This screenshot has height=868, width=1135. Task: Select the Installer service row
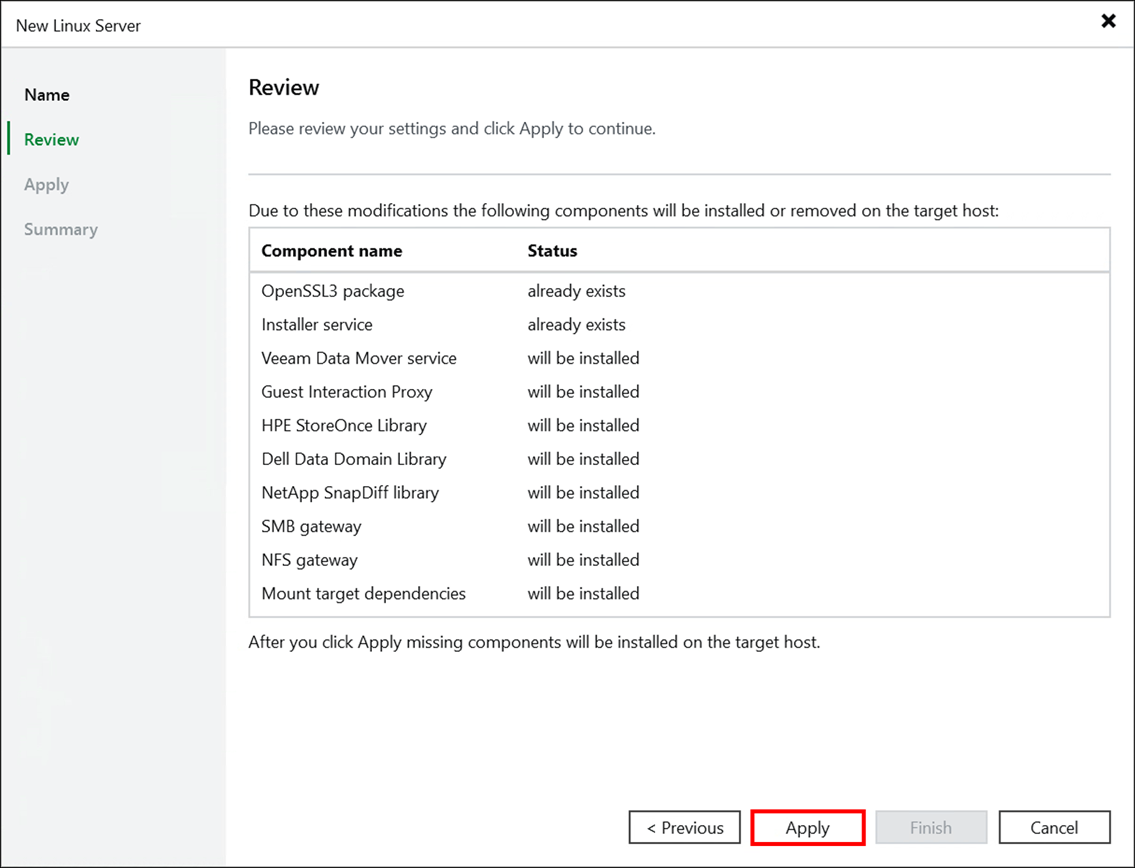pyautogui.click(x=450, y=324)
